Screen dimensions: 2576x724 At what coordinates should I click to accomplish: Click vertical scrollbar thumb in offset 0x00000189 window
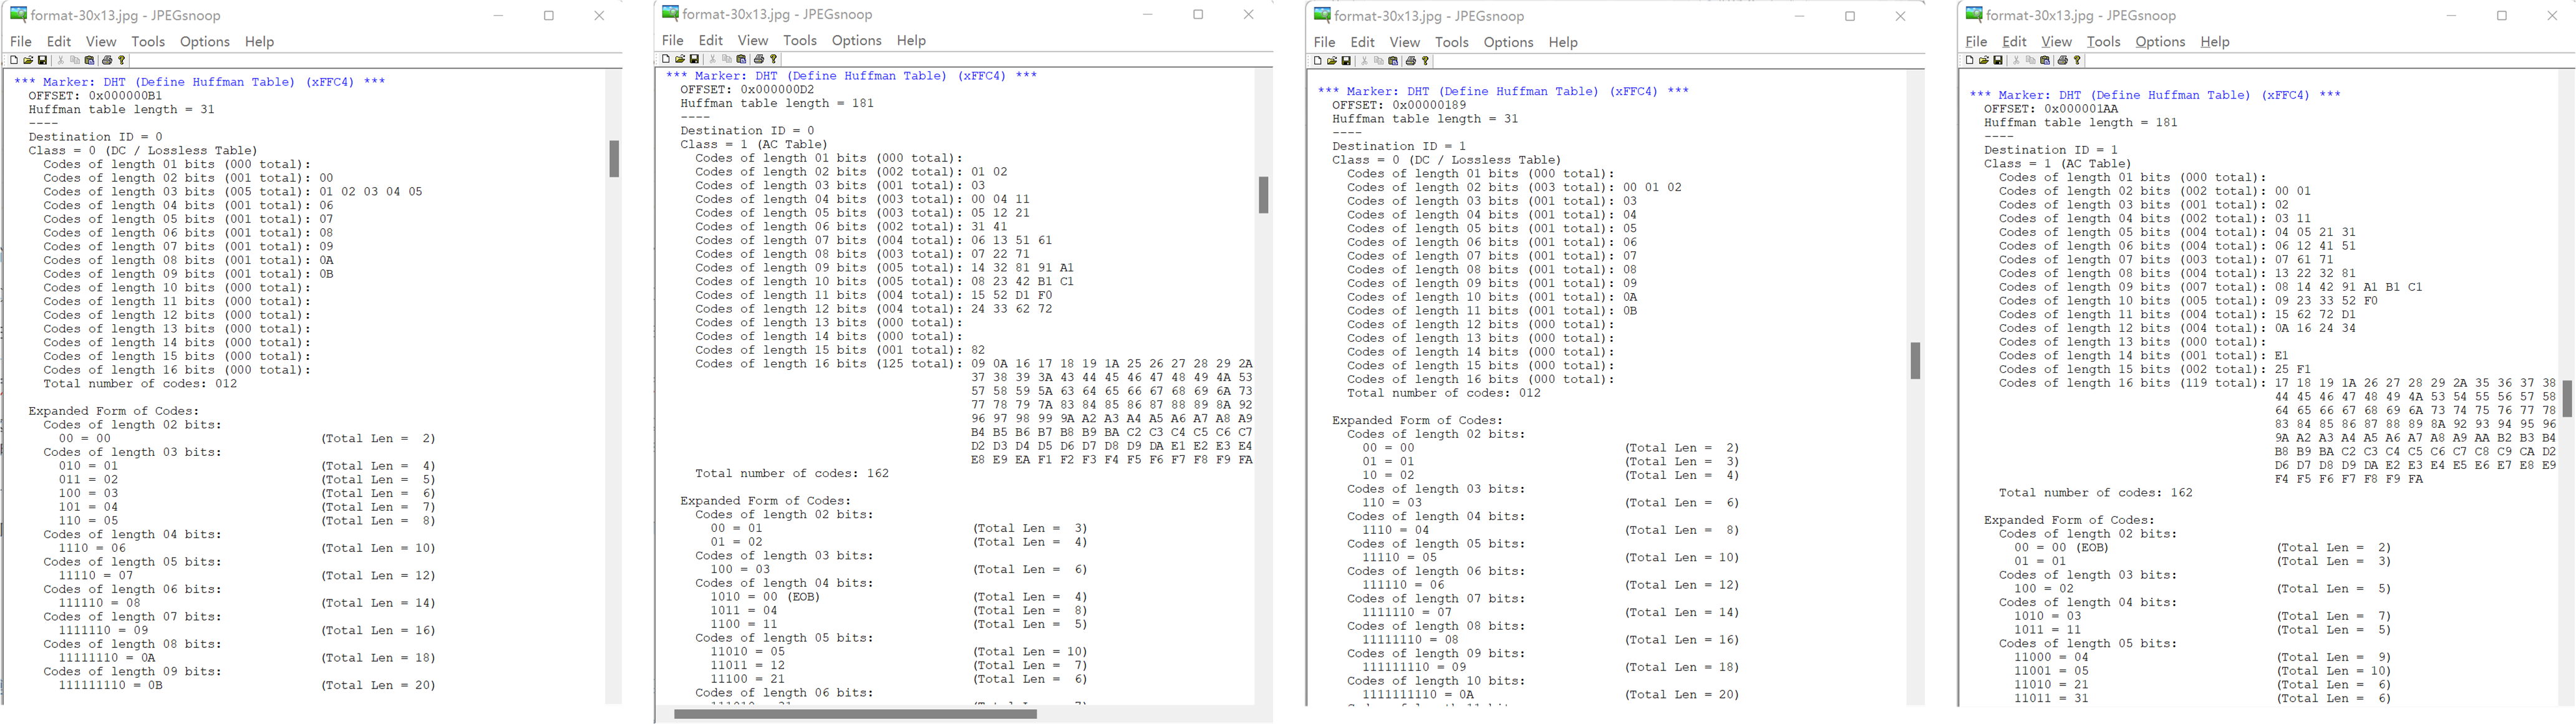coord(1915,361)
